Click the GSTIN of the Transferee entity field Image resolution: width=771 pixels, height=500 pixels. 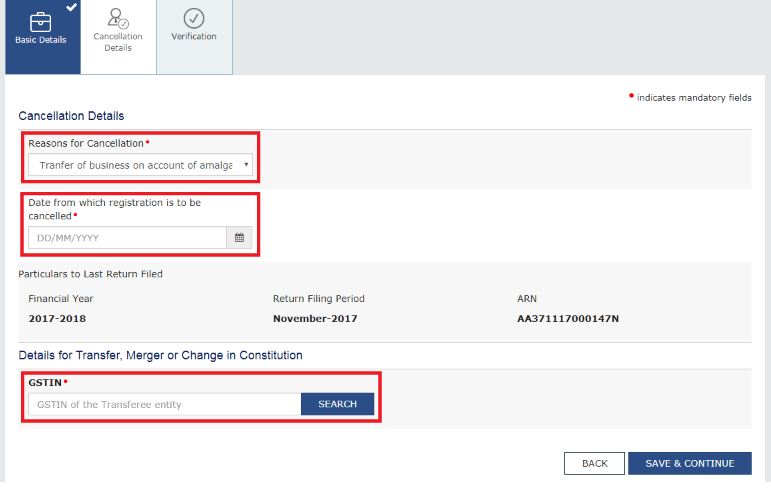click(x=164, y=404)
